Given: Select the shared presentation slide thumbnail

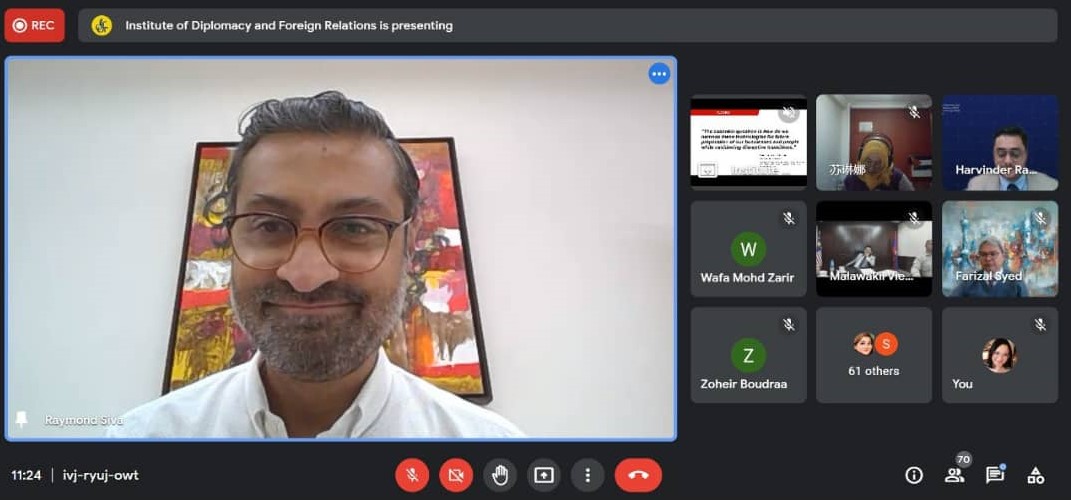Looking at the screenshot, I should click(x=748, y=142).
